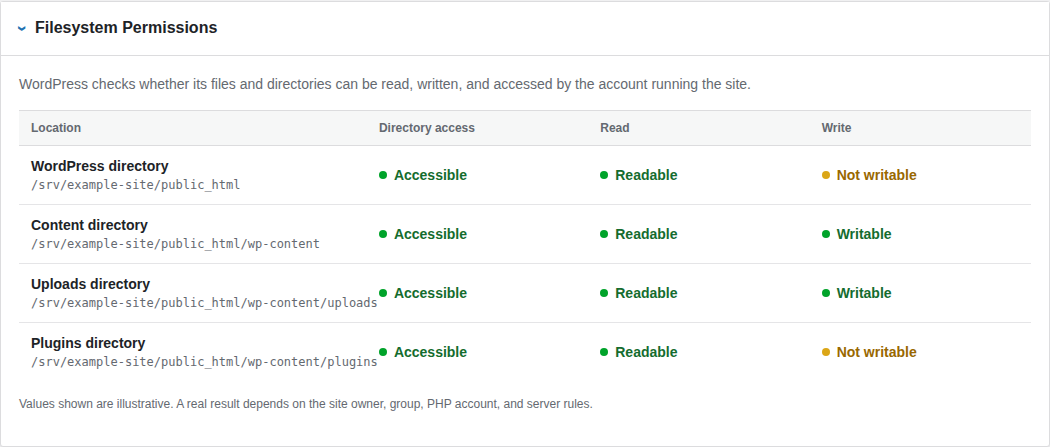Click the green dot beside WordPress directory Accessible
Screen dimensions: 1050x447
pos(383,175)
